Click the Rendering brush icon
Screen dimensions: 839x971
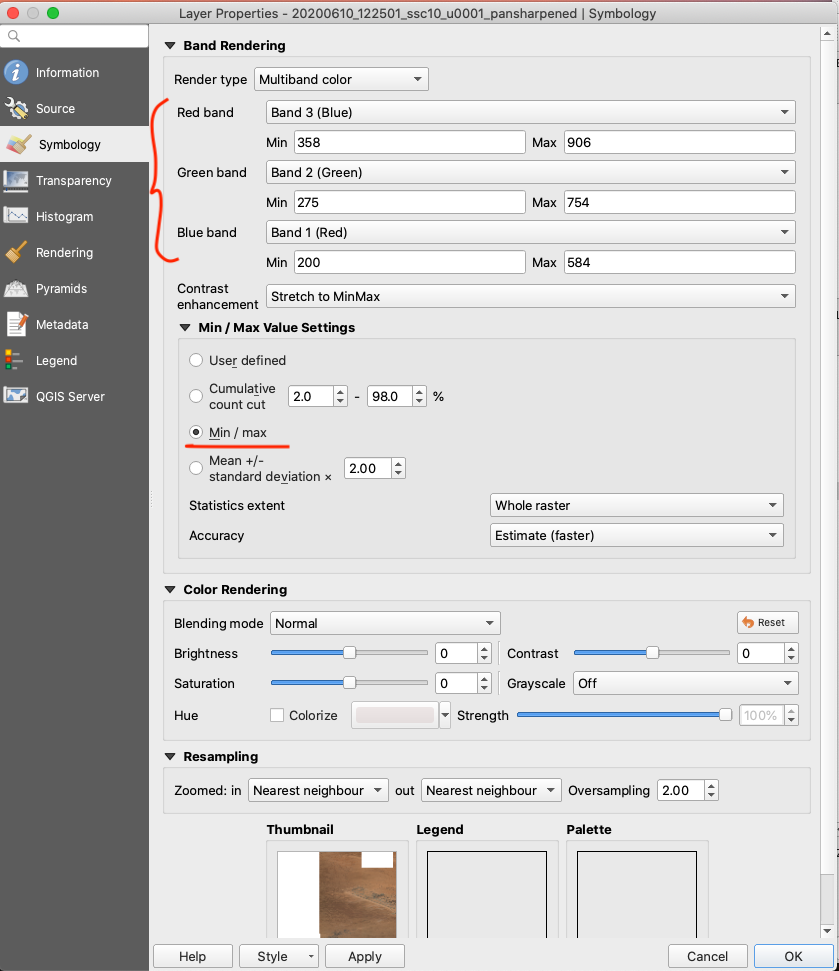click(16, 252)
